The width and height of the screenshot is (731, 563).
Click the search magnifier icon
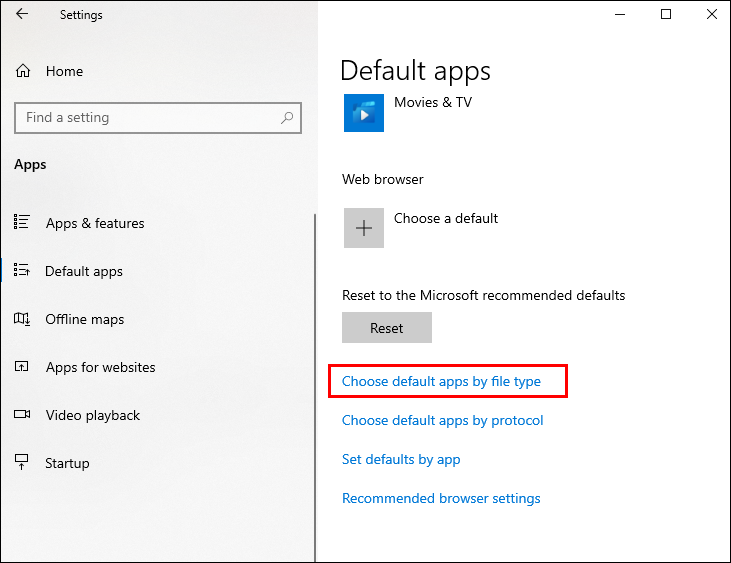coord(287,118)
